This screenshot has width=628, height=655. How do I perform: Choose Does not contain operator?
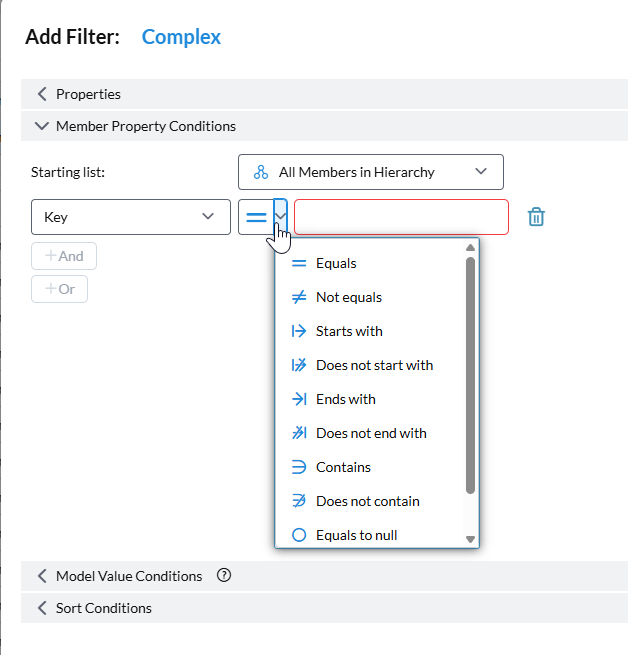367,502
